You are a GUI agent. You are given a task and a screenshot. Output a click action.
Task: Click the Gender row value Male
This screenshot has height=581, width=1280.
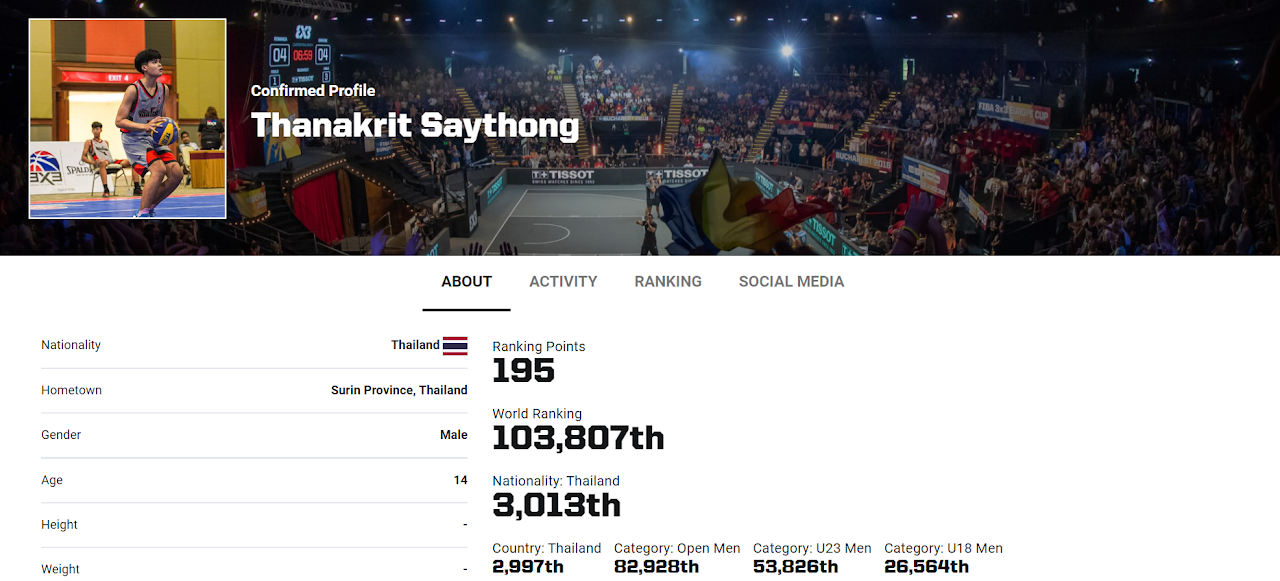point(453,435)
